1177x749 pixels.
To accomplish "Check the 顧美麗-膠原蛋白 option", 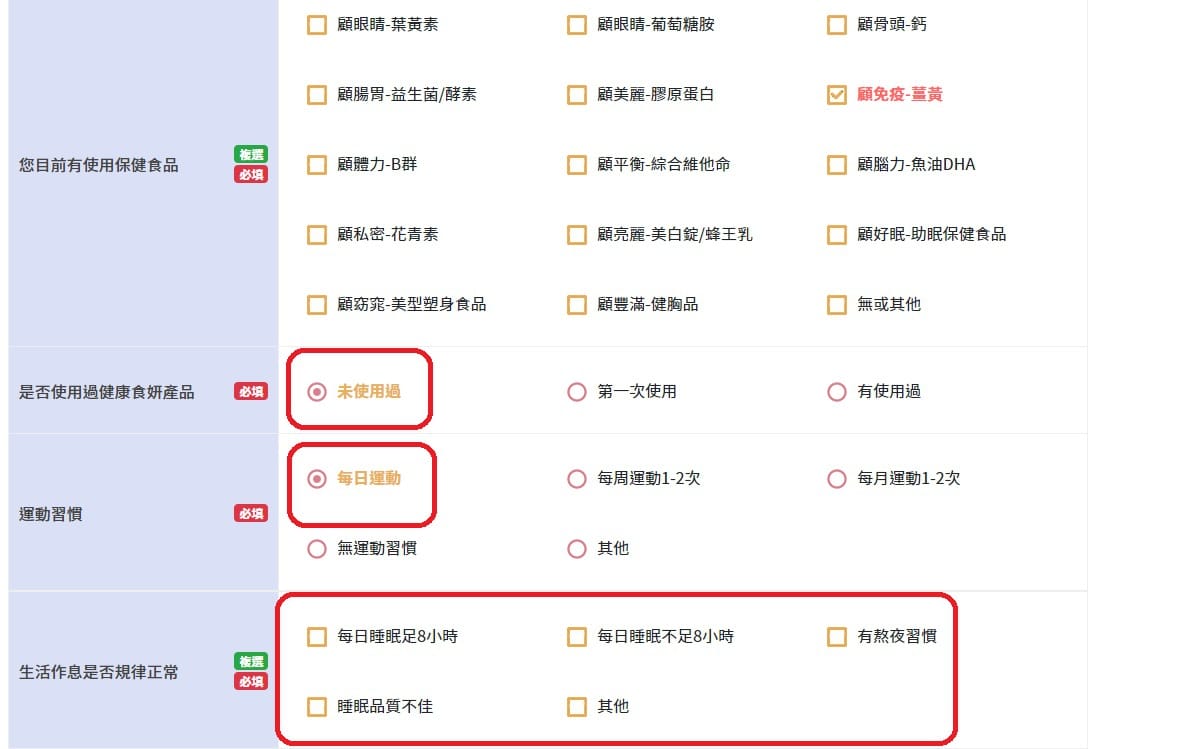I will 577,94.
